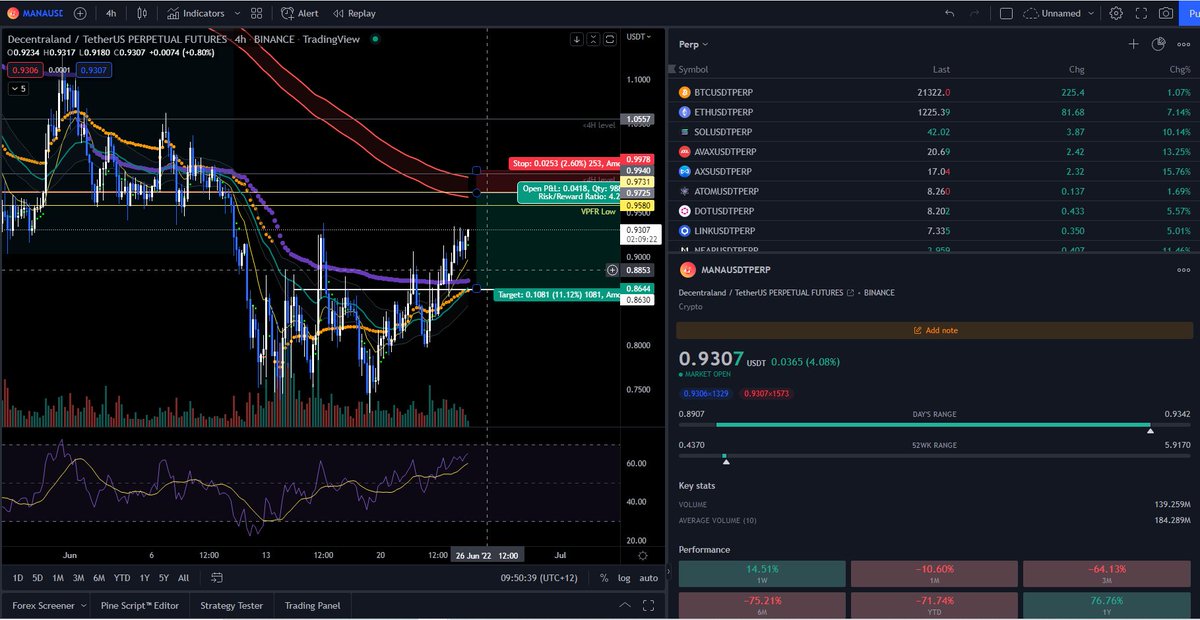Image resolution: width=1200 pixels, height=620 pixels.
Task: Add a symbol to compare with plus icon
Action: [x=79, y=14]
